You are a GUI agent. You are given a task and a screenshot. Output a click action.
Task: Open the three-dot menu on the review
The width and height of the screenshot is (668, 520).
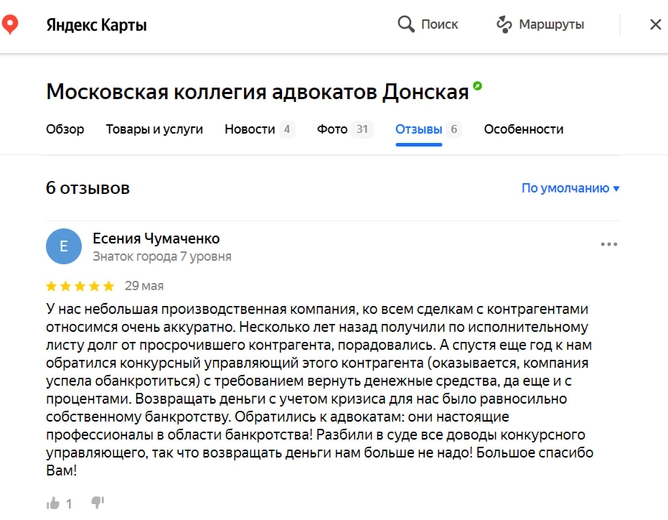[609, 244]
